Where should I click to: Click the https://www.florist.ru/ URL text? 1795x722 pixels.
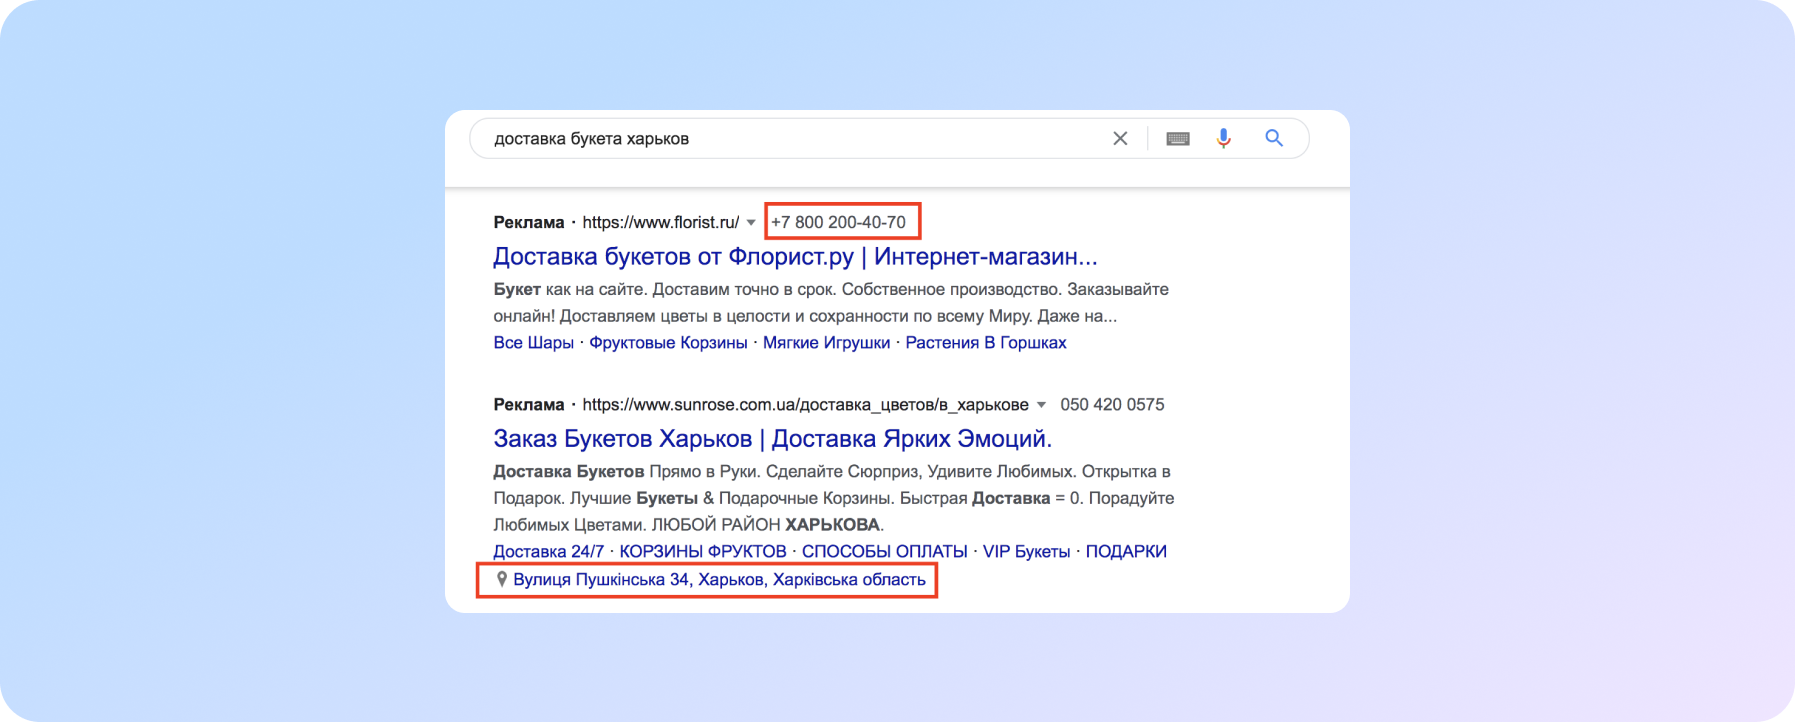pyautogui.click(x=661, y=223)
